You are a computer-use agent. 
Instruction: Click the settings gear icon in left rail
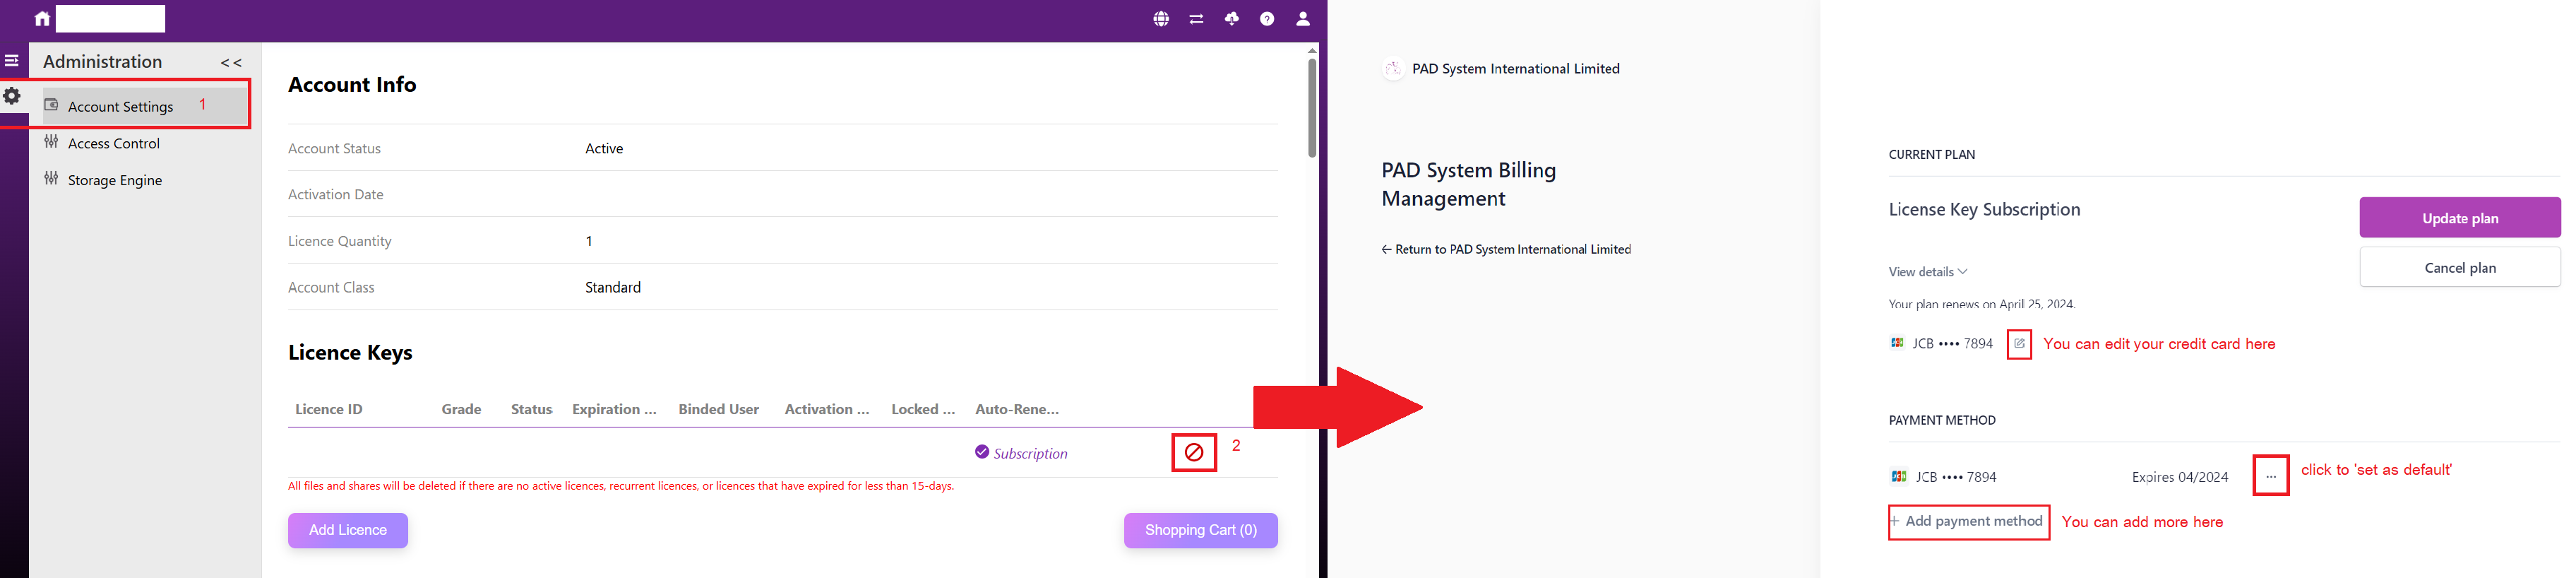12,96
